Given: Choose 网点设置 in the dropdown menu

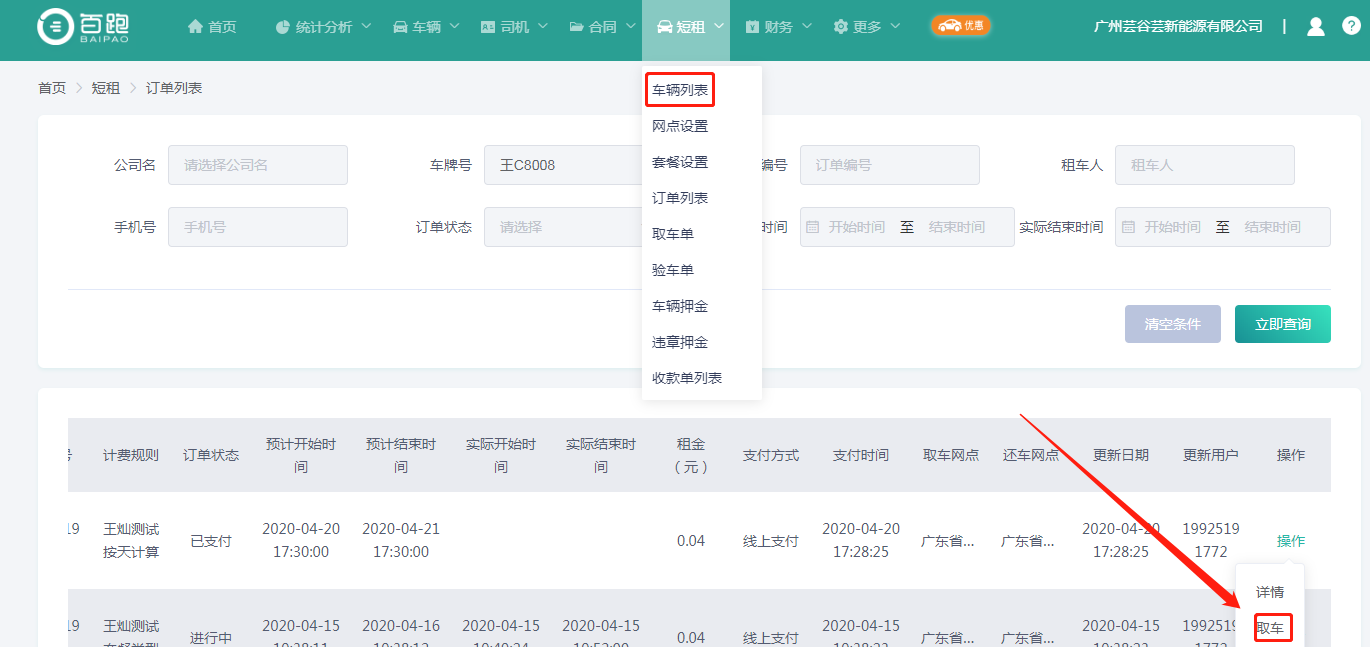Looking at the screenshot, I should click(680, 126).
